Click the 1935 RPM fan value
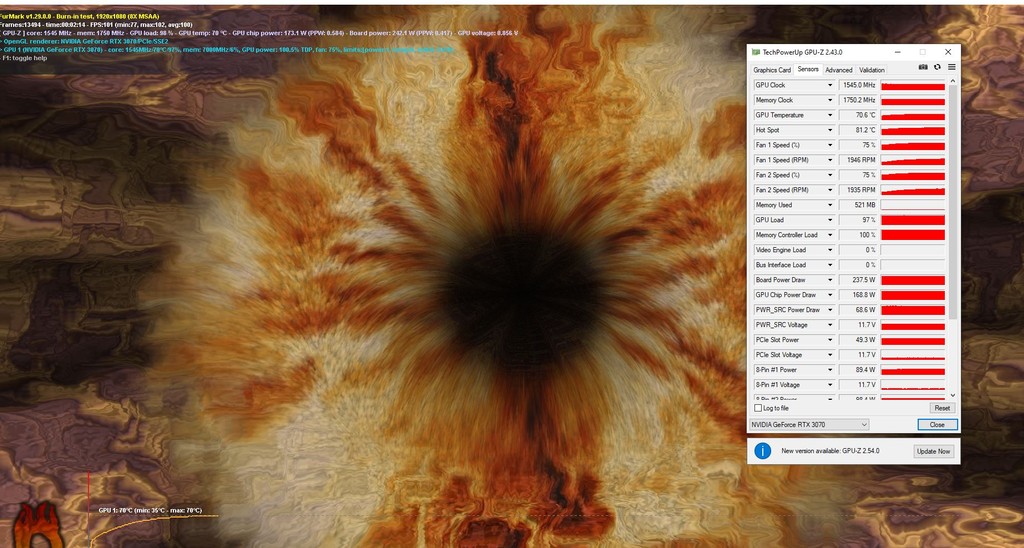Viewport: 1024px width, 548px height. [x=858, y=191]
